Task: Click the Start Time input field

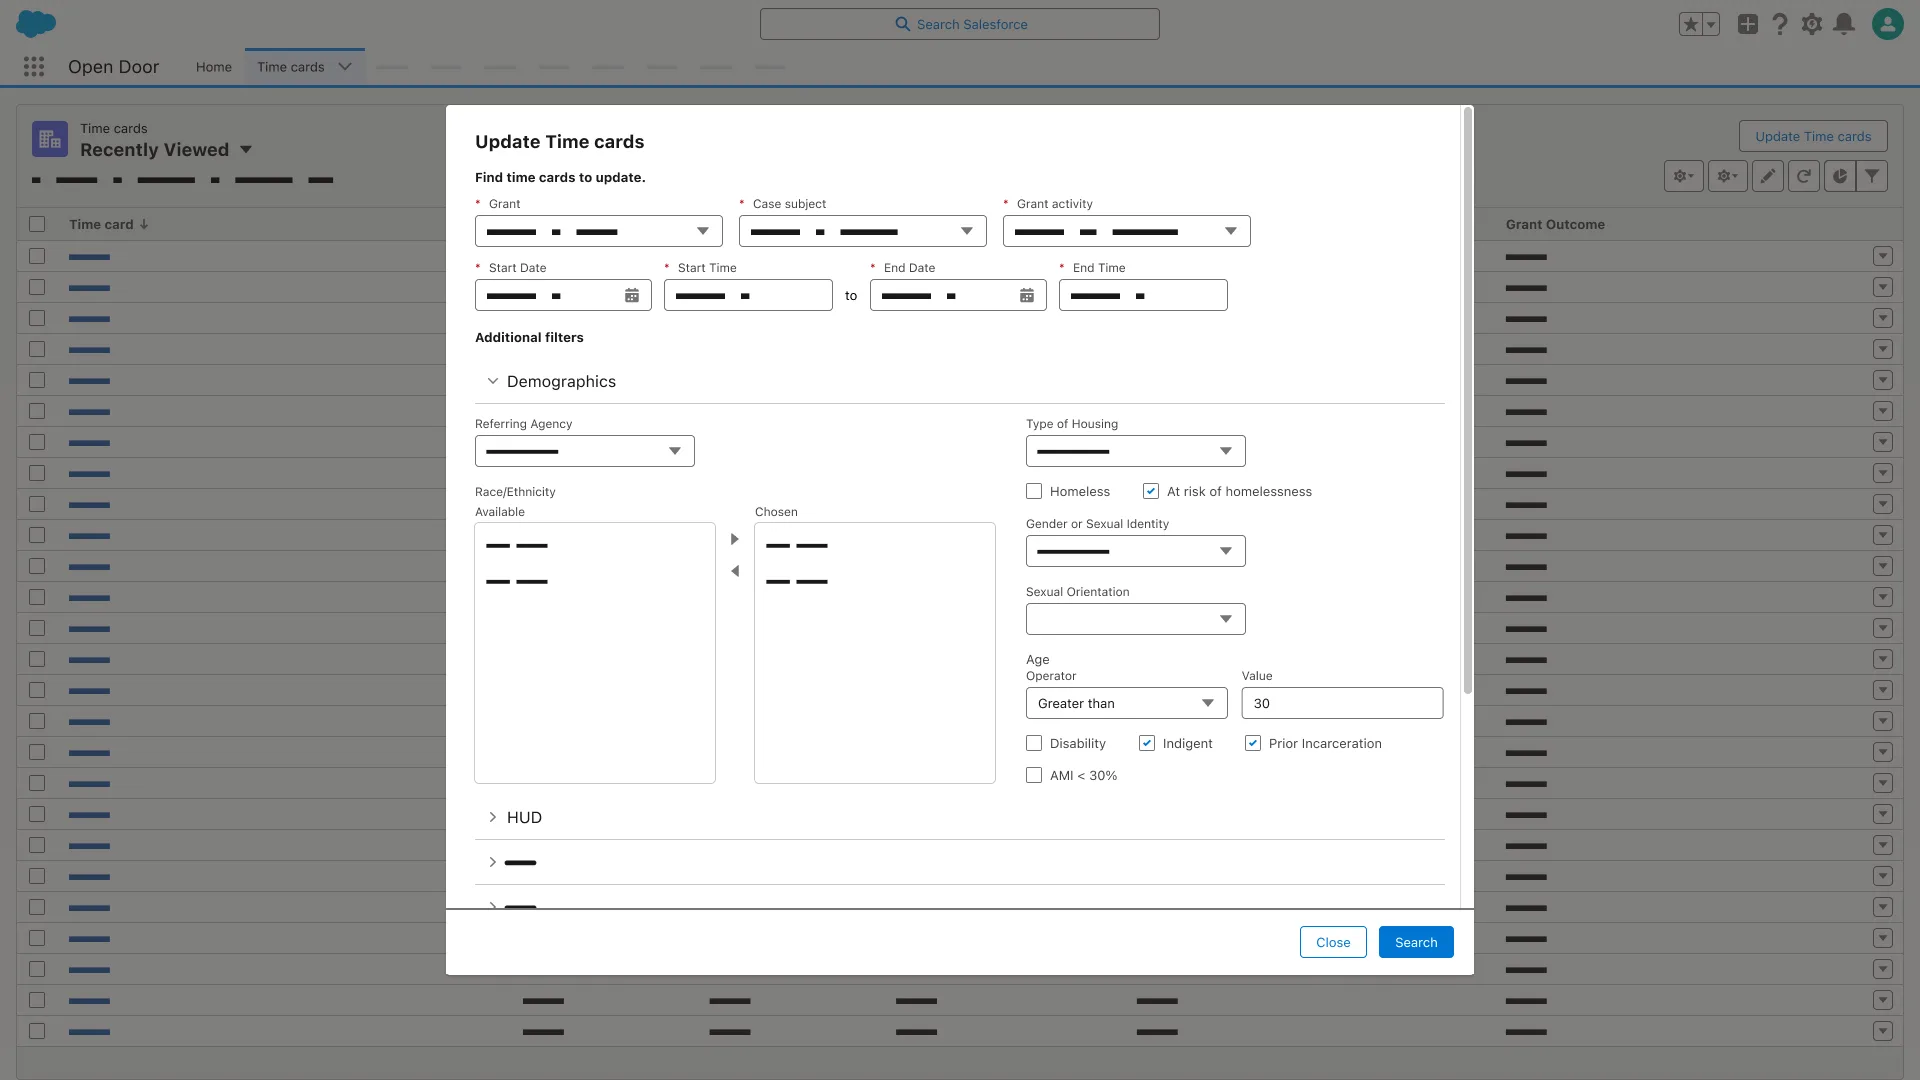Action: tap(748, 295)
